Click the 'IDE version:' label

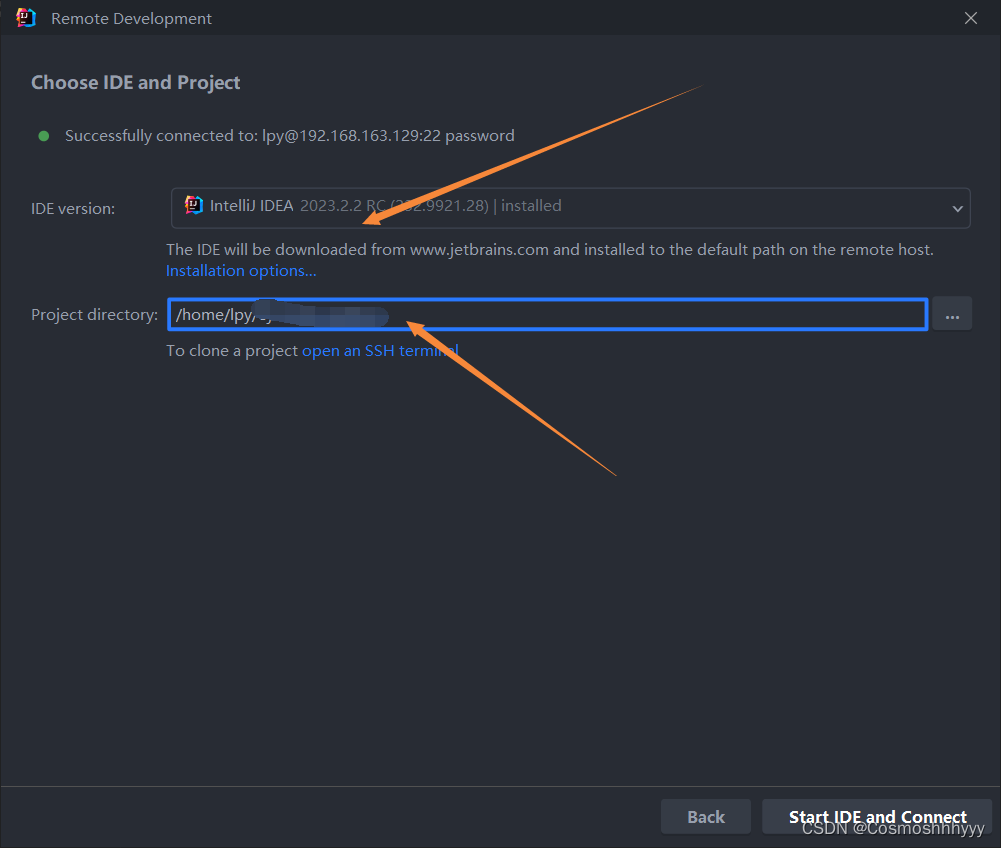coord(73,209)
